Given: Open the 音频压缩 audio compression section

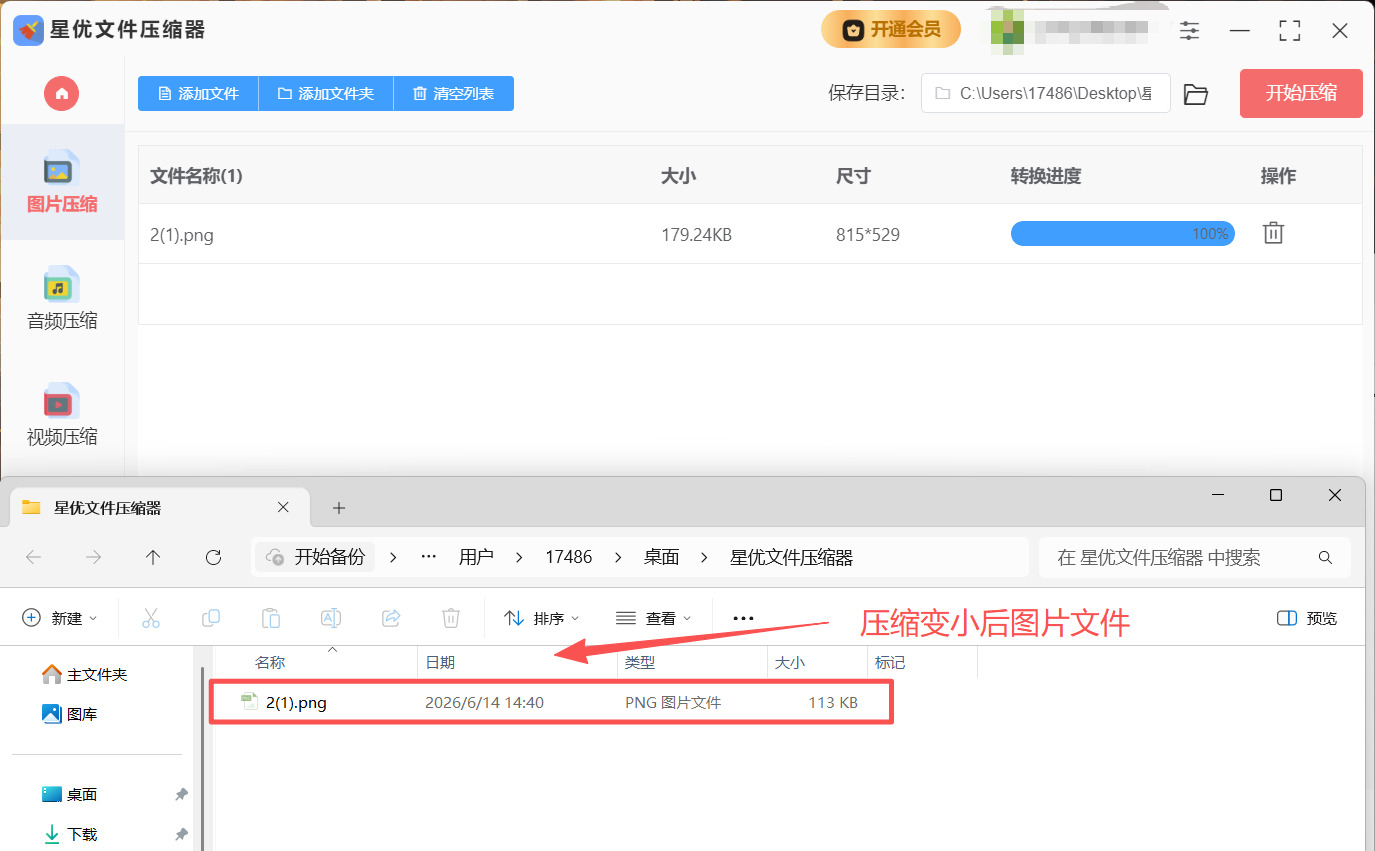Looking at the screenshot, I should tap(61, 298).
